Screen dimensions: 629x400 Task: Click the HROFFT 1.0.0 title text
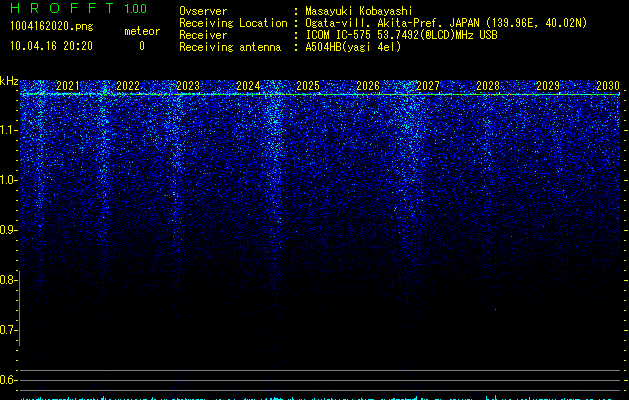(x=79, y=8)
